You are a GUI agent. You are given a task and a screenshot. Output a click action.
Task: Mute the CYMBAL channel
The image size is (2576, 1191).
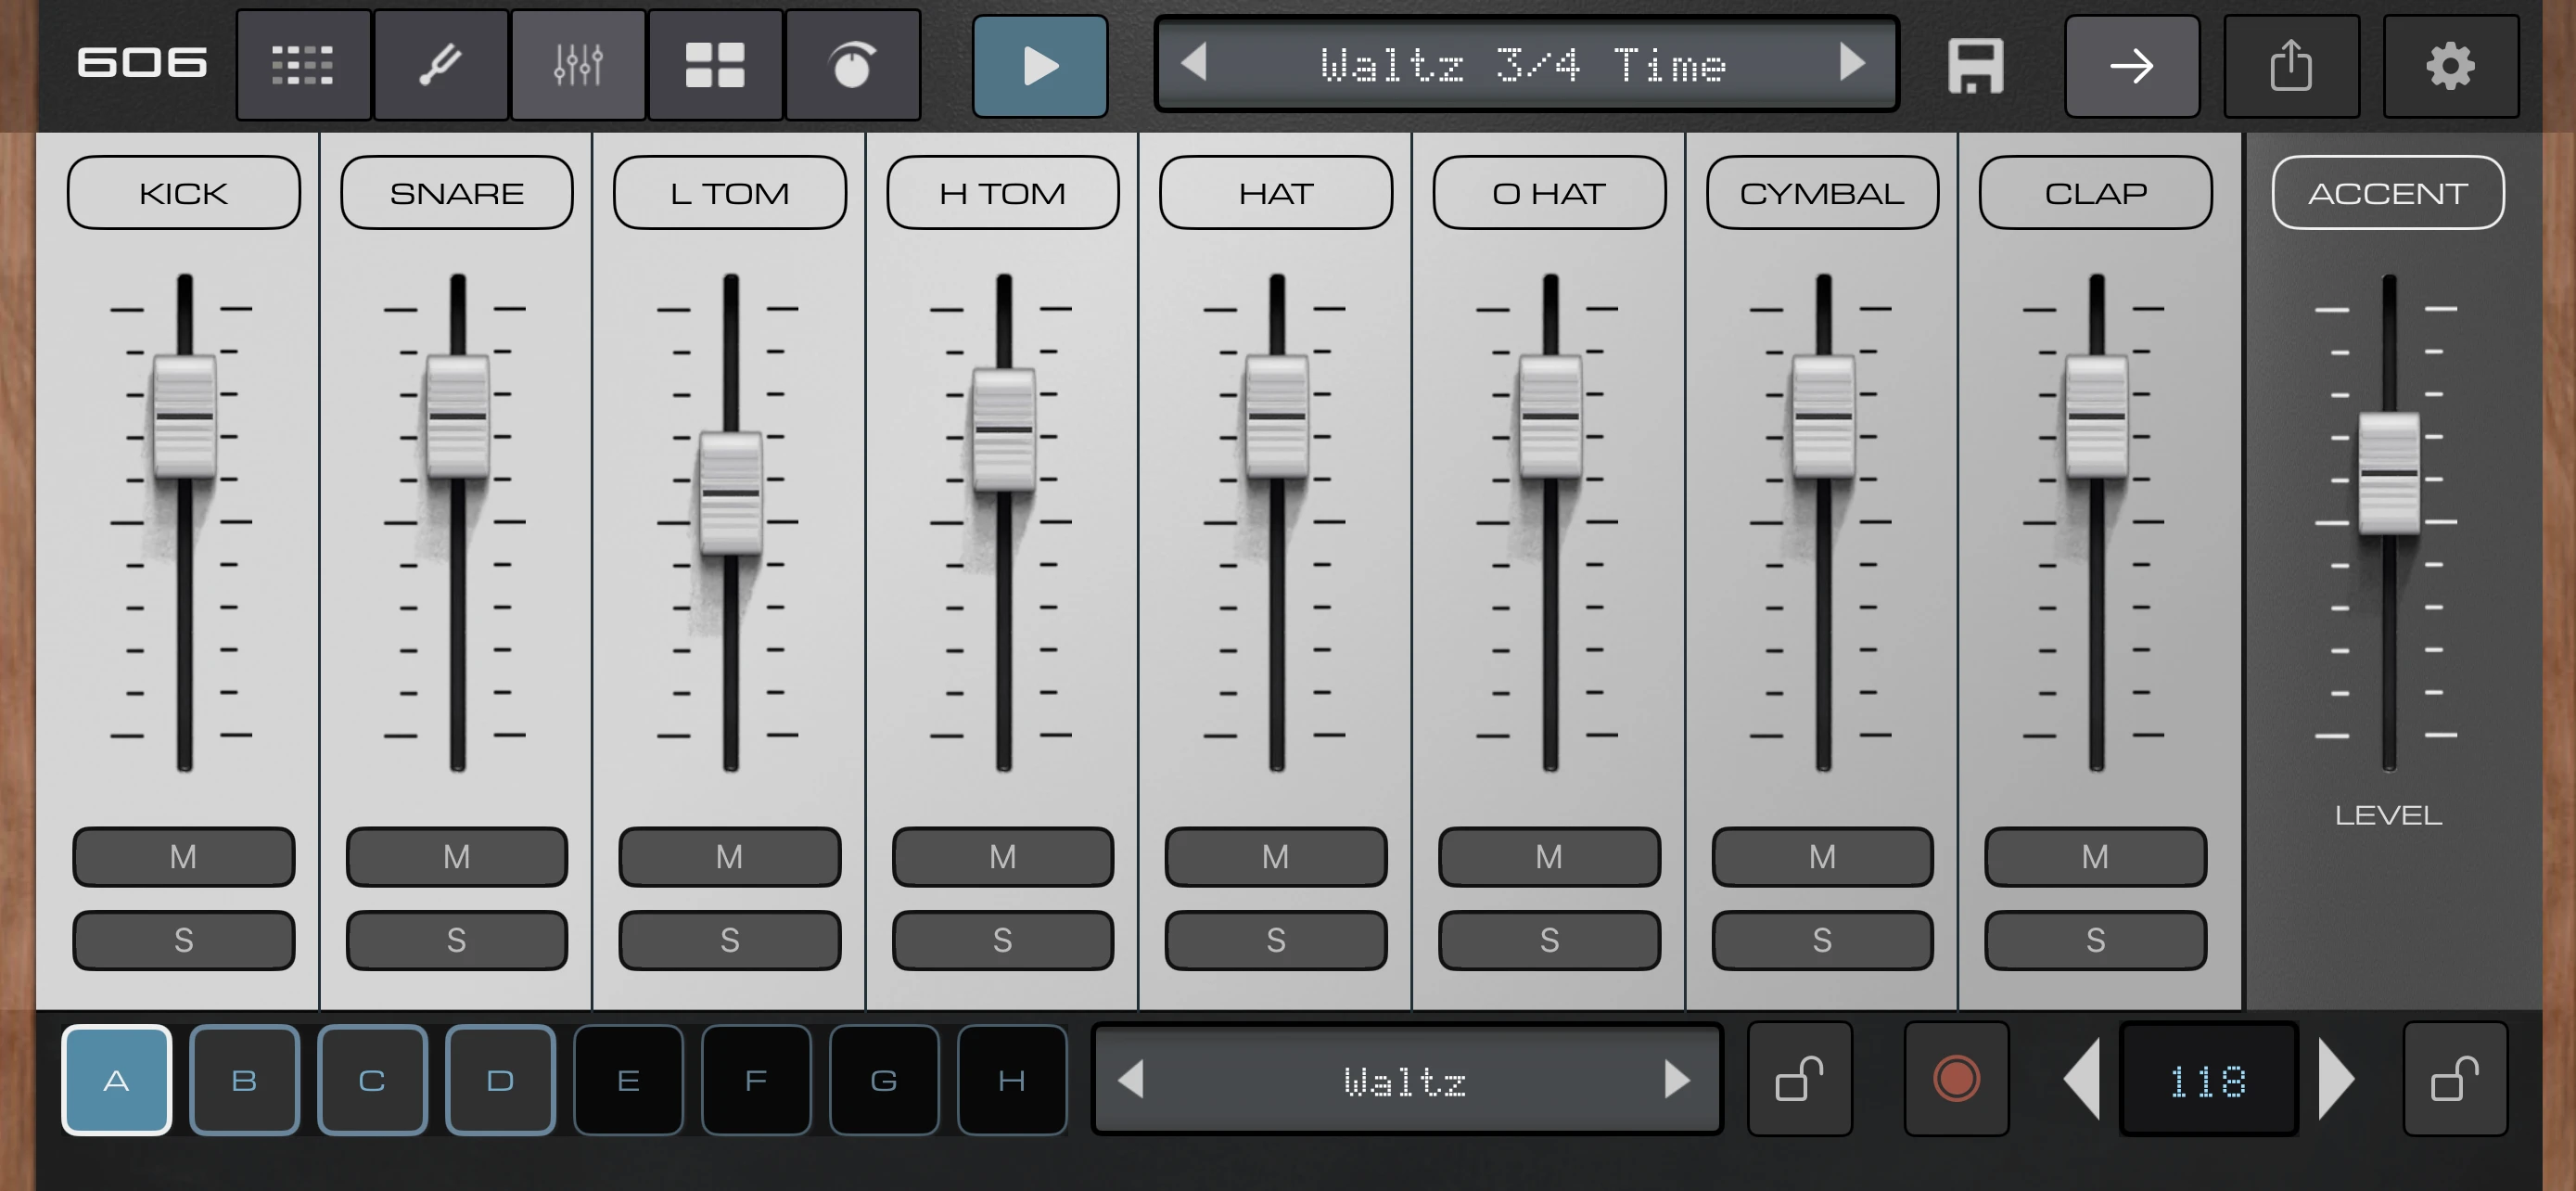click(x=1822, y=857)
